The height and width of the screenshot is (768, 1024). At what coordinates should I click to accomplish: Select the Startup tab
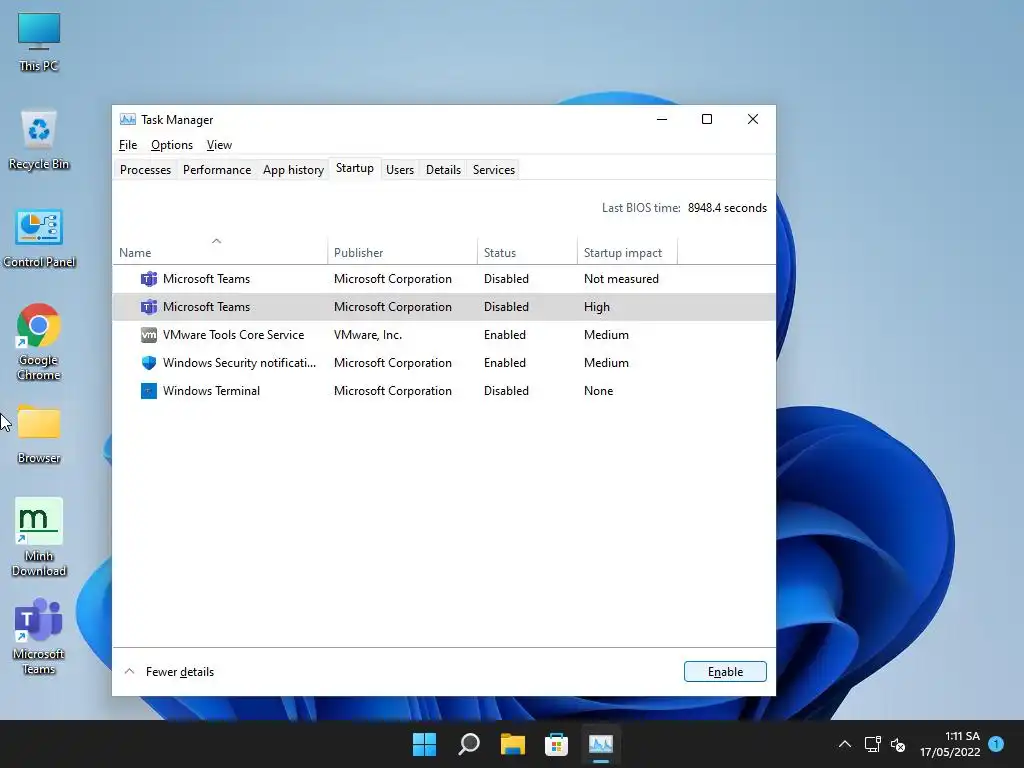tap(355, 168)
